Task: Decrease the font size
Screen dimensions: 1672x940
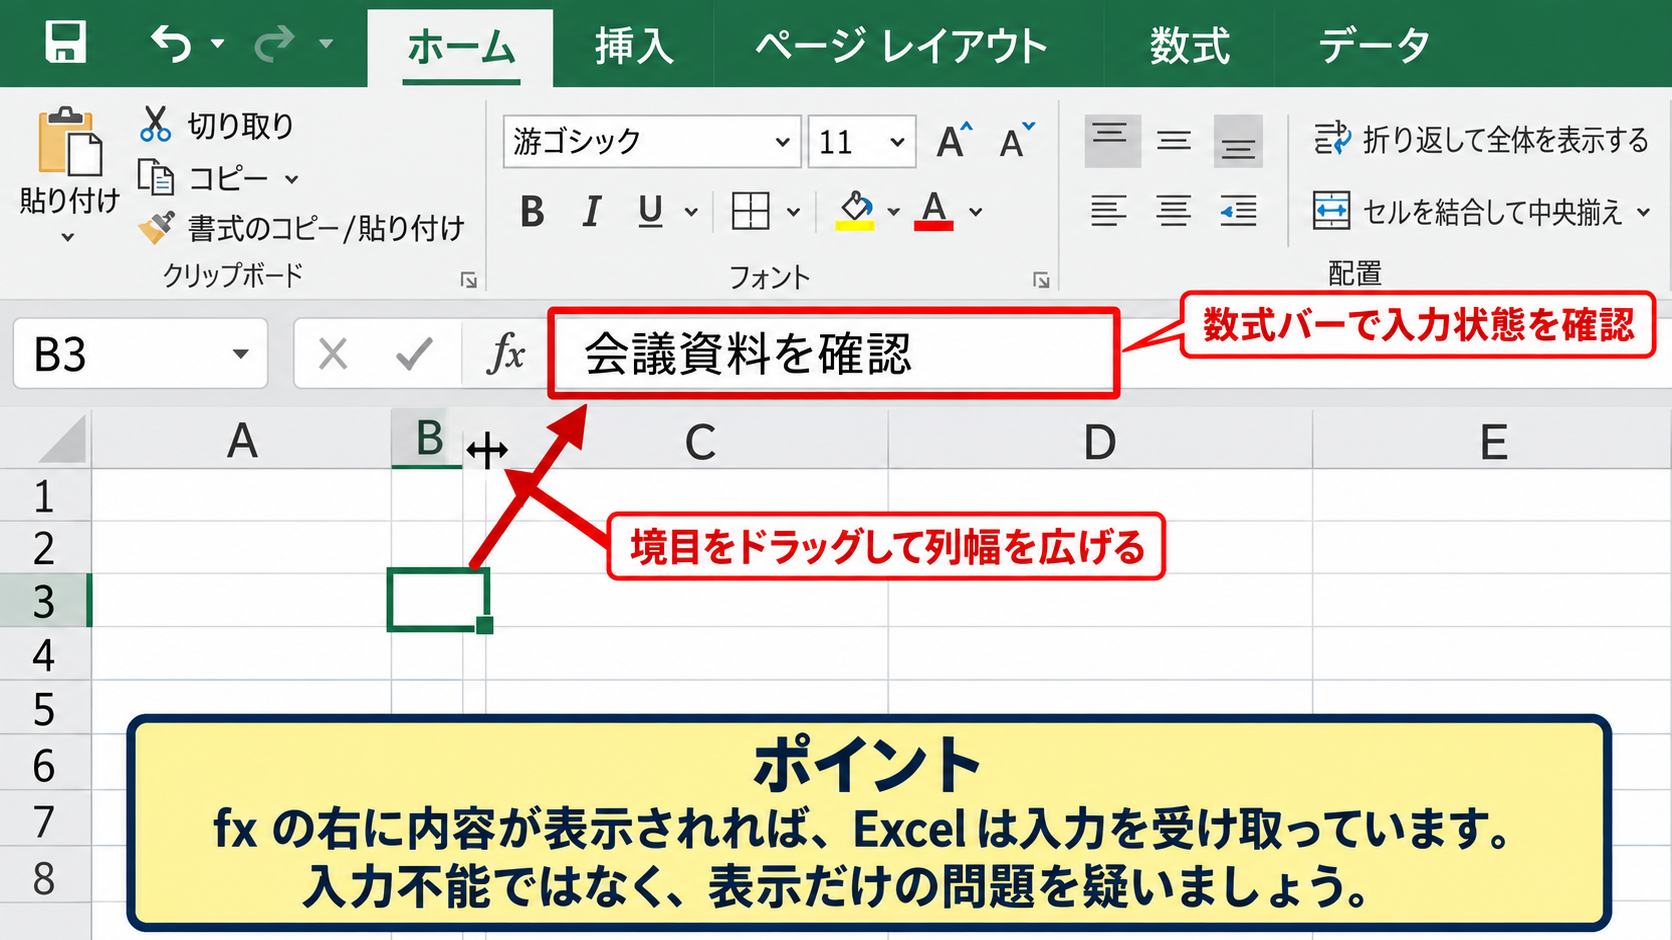Action: point(1017,141)
